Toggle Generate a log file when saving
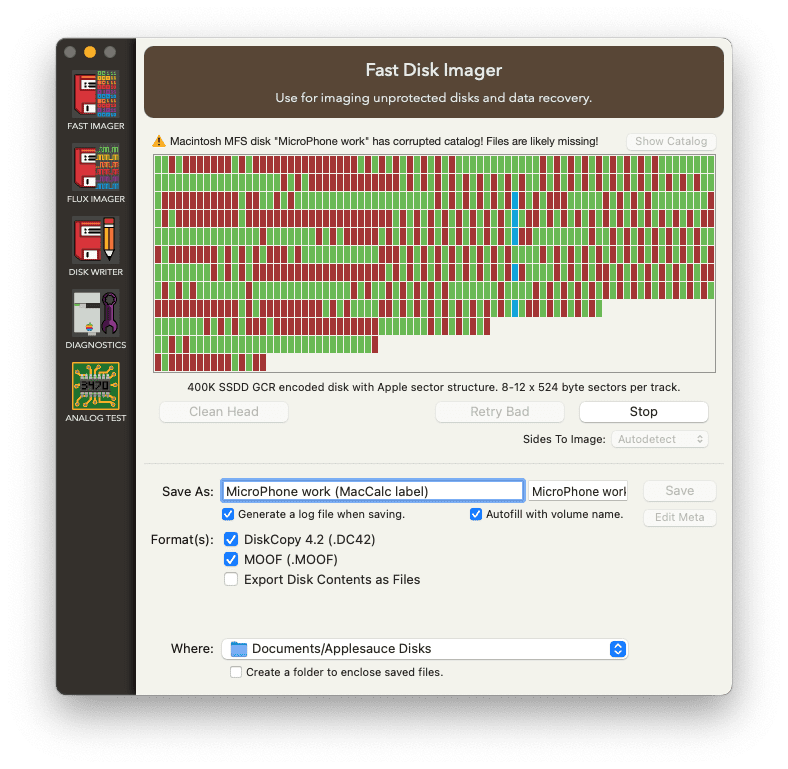The height and width of the screenshot is (769, 788). click(x=229, y=514)
